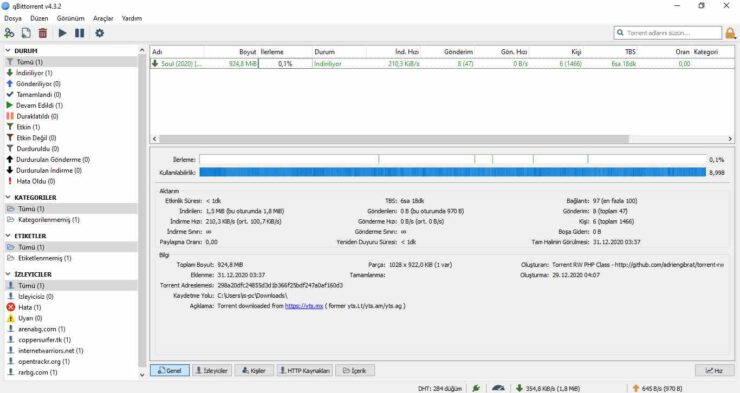The width and height of the screenshot is (740, 393).
Task: Focus the torrent name search field
Action: [667, 33]
